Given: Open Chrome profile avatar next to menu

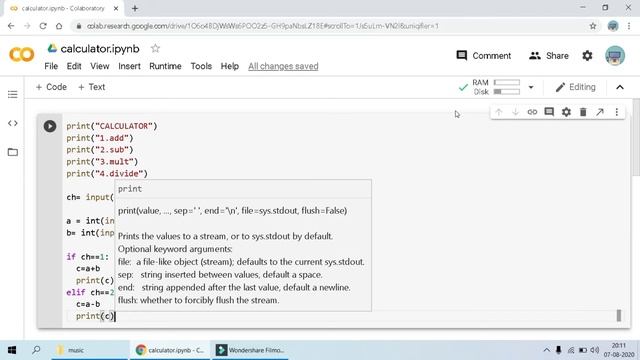Looking at the screenshot, I should pos(613,26).
